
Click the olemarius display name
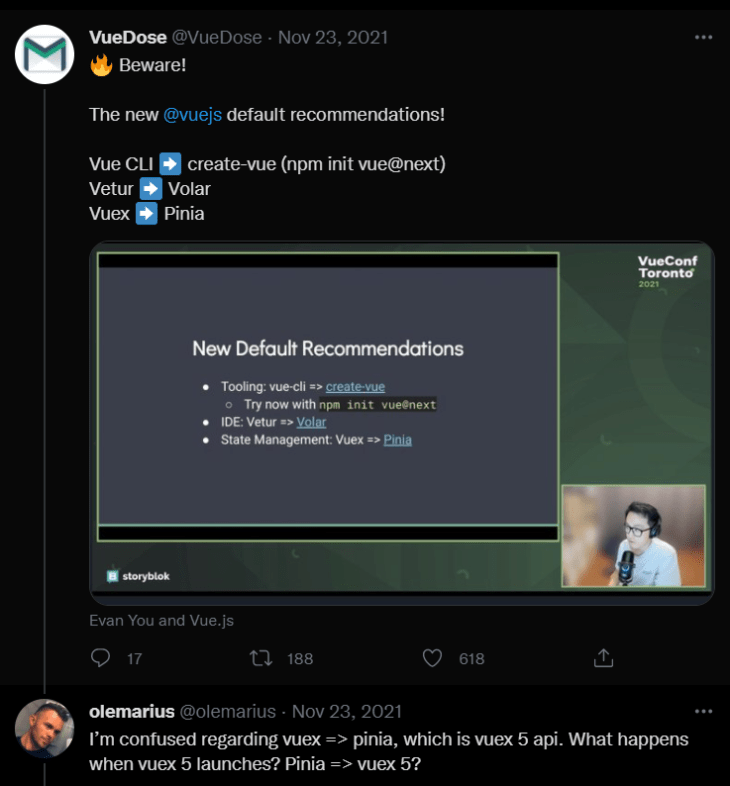pyautogui.click(x=131, y=712)
